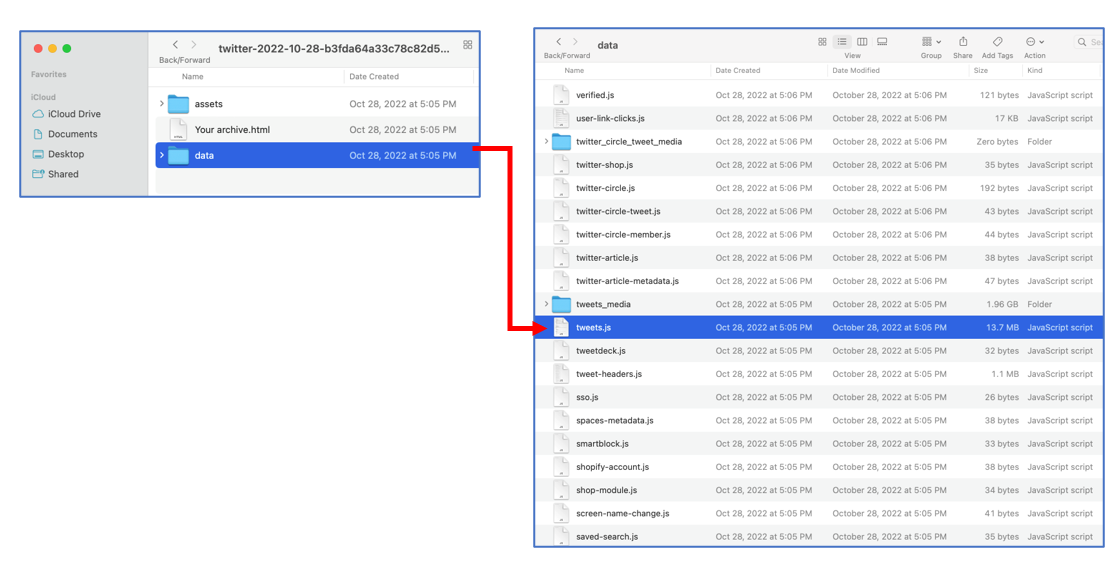Viewport: 1114px width, 568px height.
Task: Click Forward arrow in twitter archive window
Action: (x=193, y=45)
